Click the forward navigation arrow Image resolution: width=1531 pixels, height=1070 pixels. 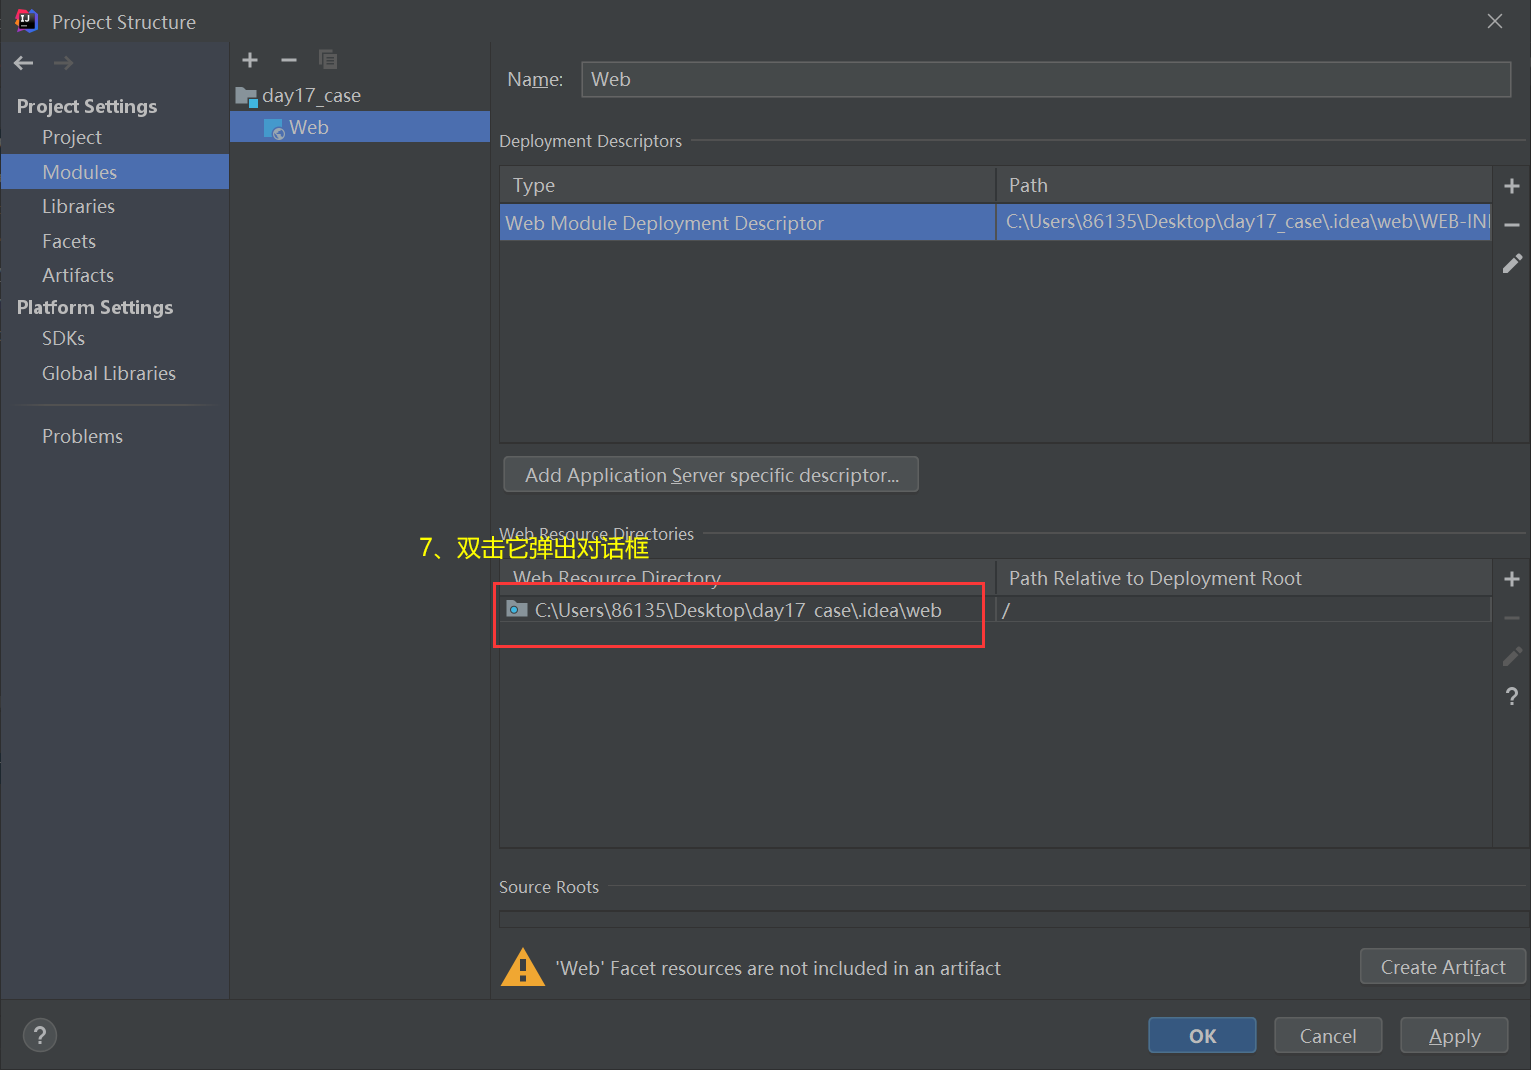click(63, 63)
